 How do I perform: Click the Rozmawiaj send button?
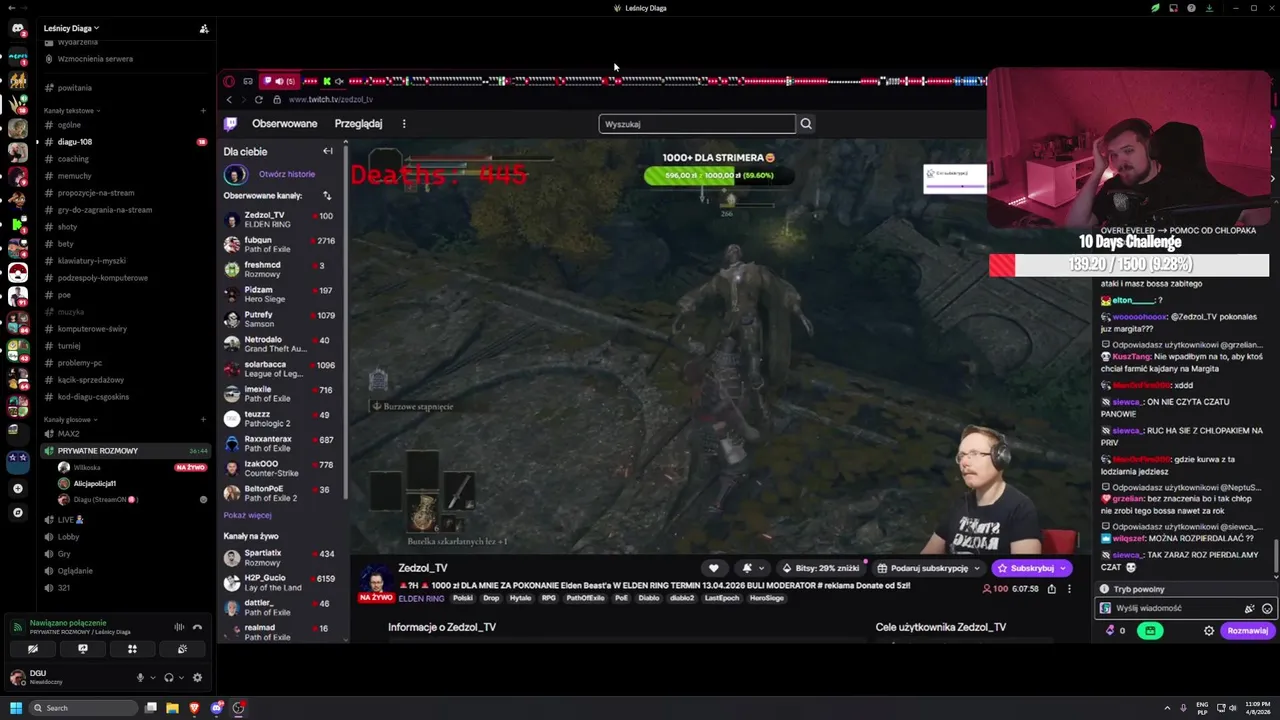coord(1247,631)
